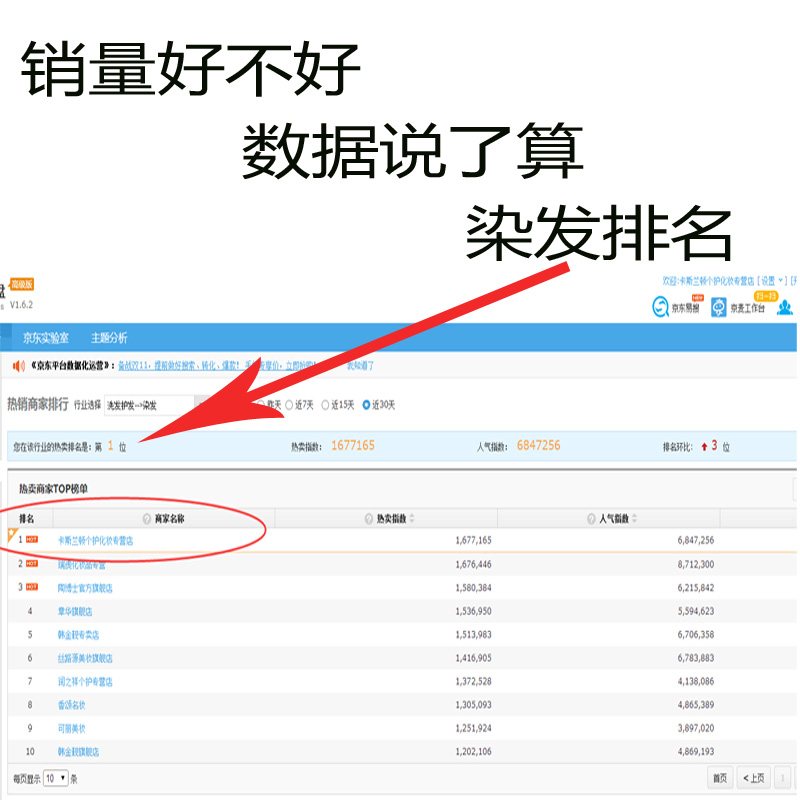This screenshot has height=800, width=800.
Task: Open the 京东实验室 menu
Action: coord(46,338)
